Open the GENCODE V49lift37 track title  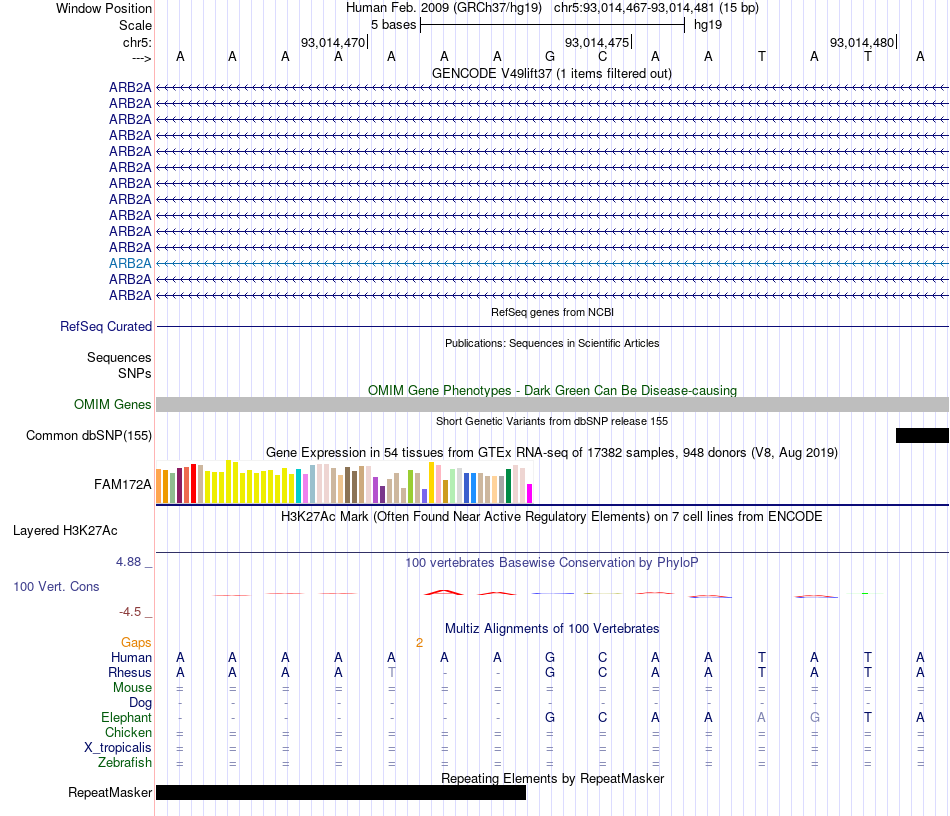tap(551, 74)
